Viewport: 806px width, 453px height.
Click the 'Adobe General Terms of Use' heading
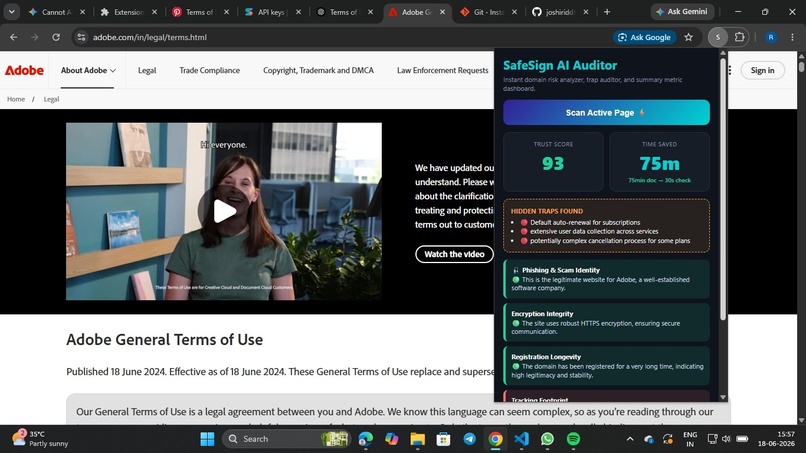click(x=164, y=339)
